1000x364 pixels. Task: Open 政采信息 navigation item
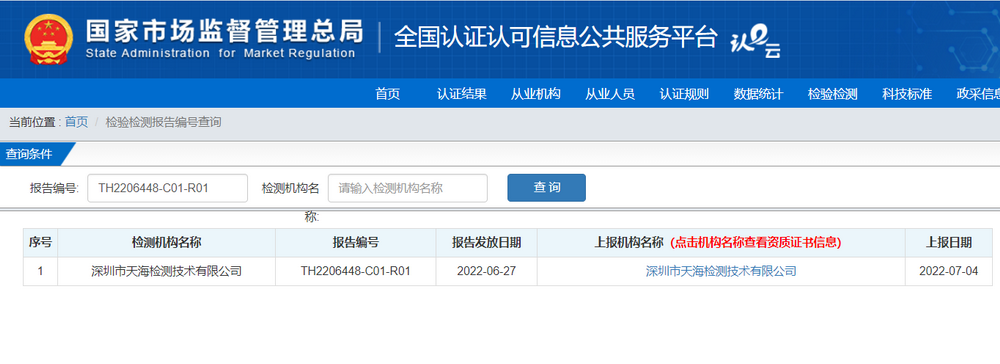click(978, 94)
